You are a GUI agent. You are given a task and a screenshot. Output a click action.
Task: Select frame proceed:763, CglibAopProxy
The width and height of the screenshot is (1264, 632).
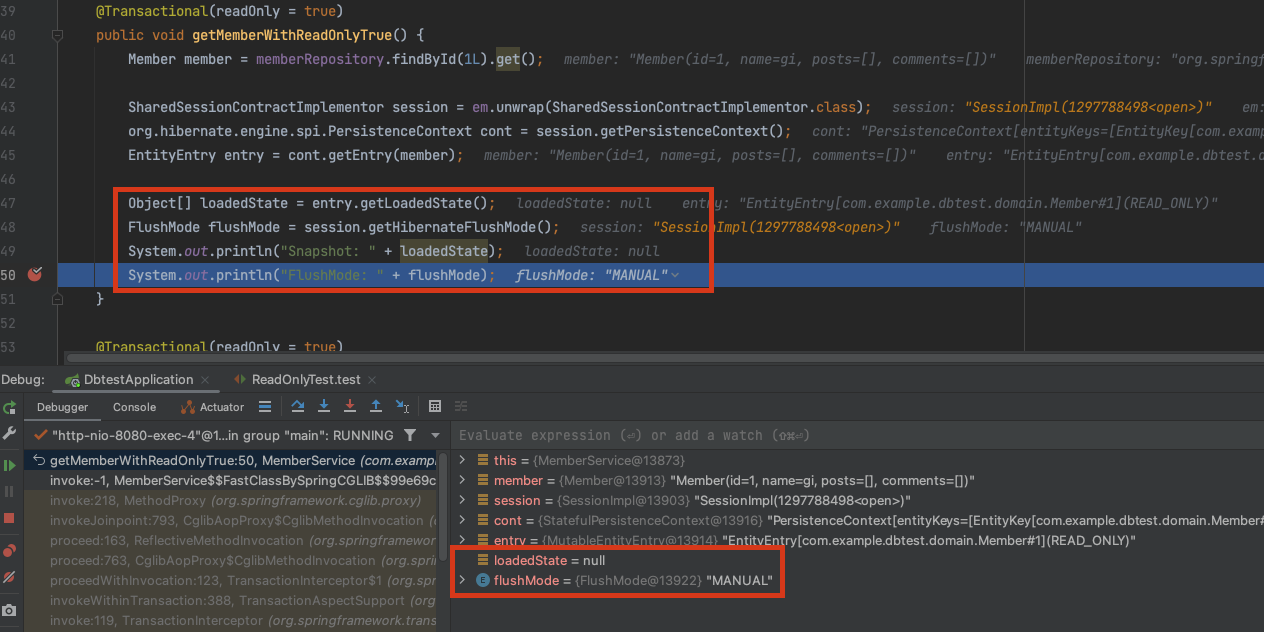click(x=232, y=560)
